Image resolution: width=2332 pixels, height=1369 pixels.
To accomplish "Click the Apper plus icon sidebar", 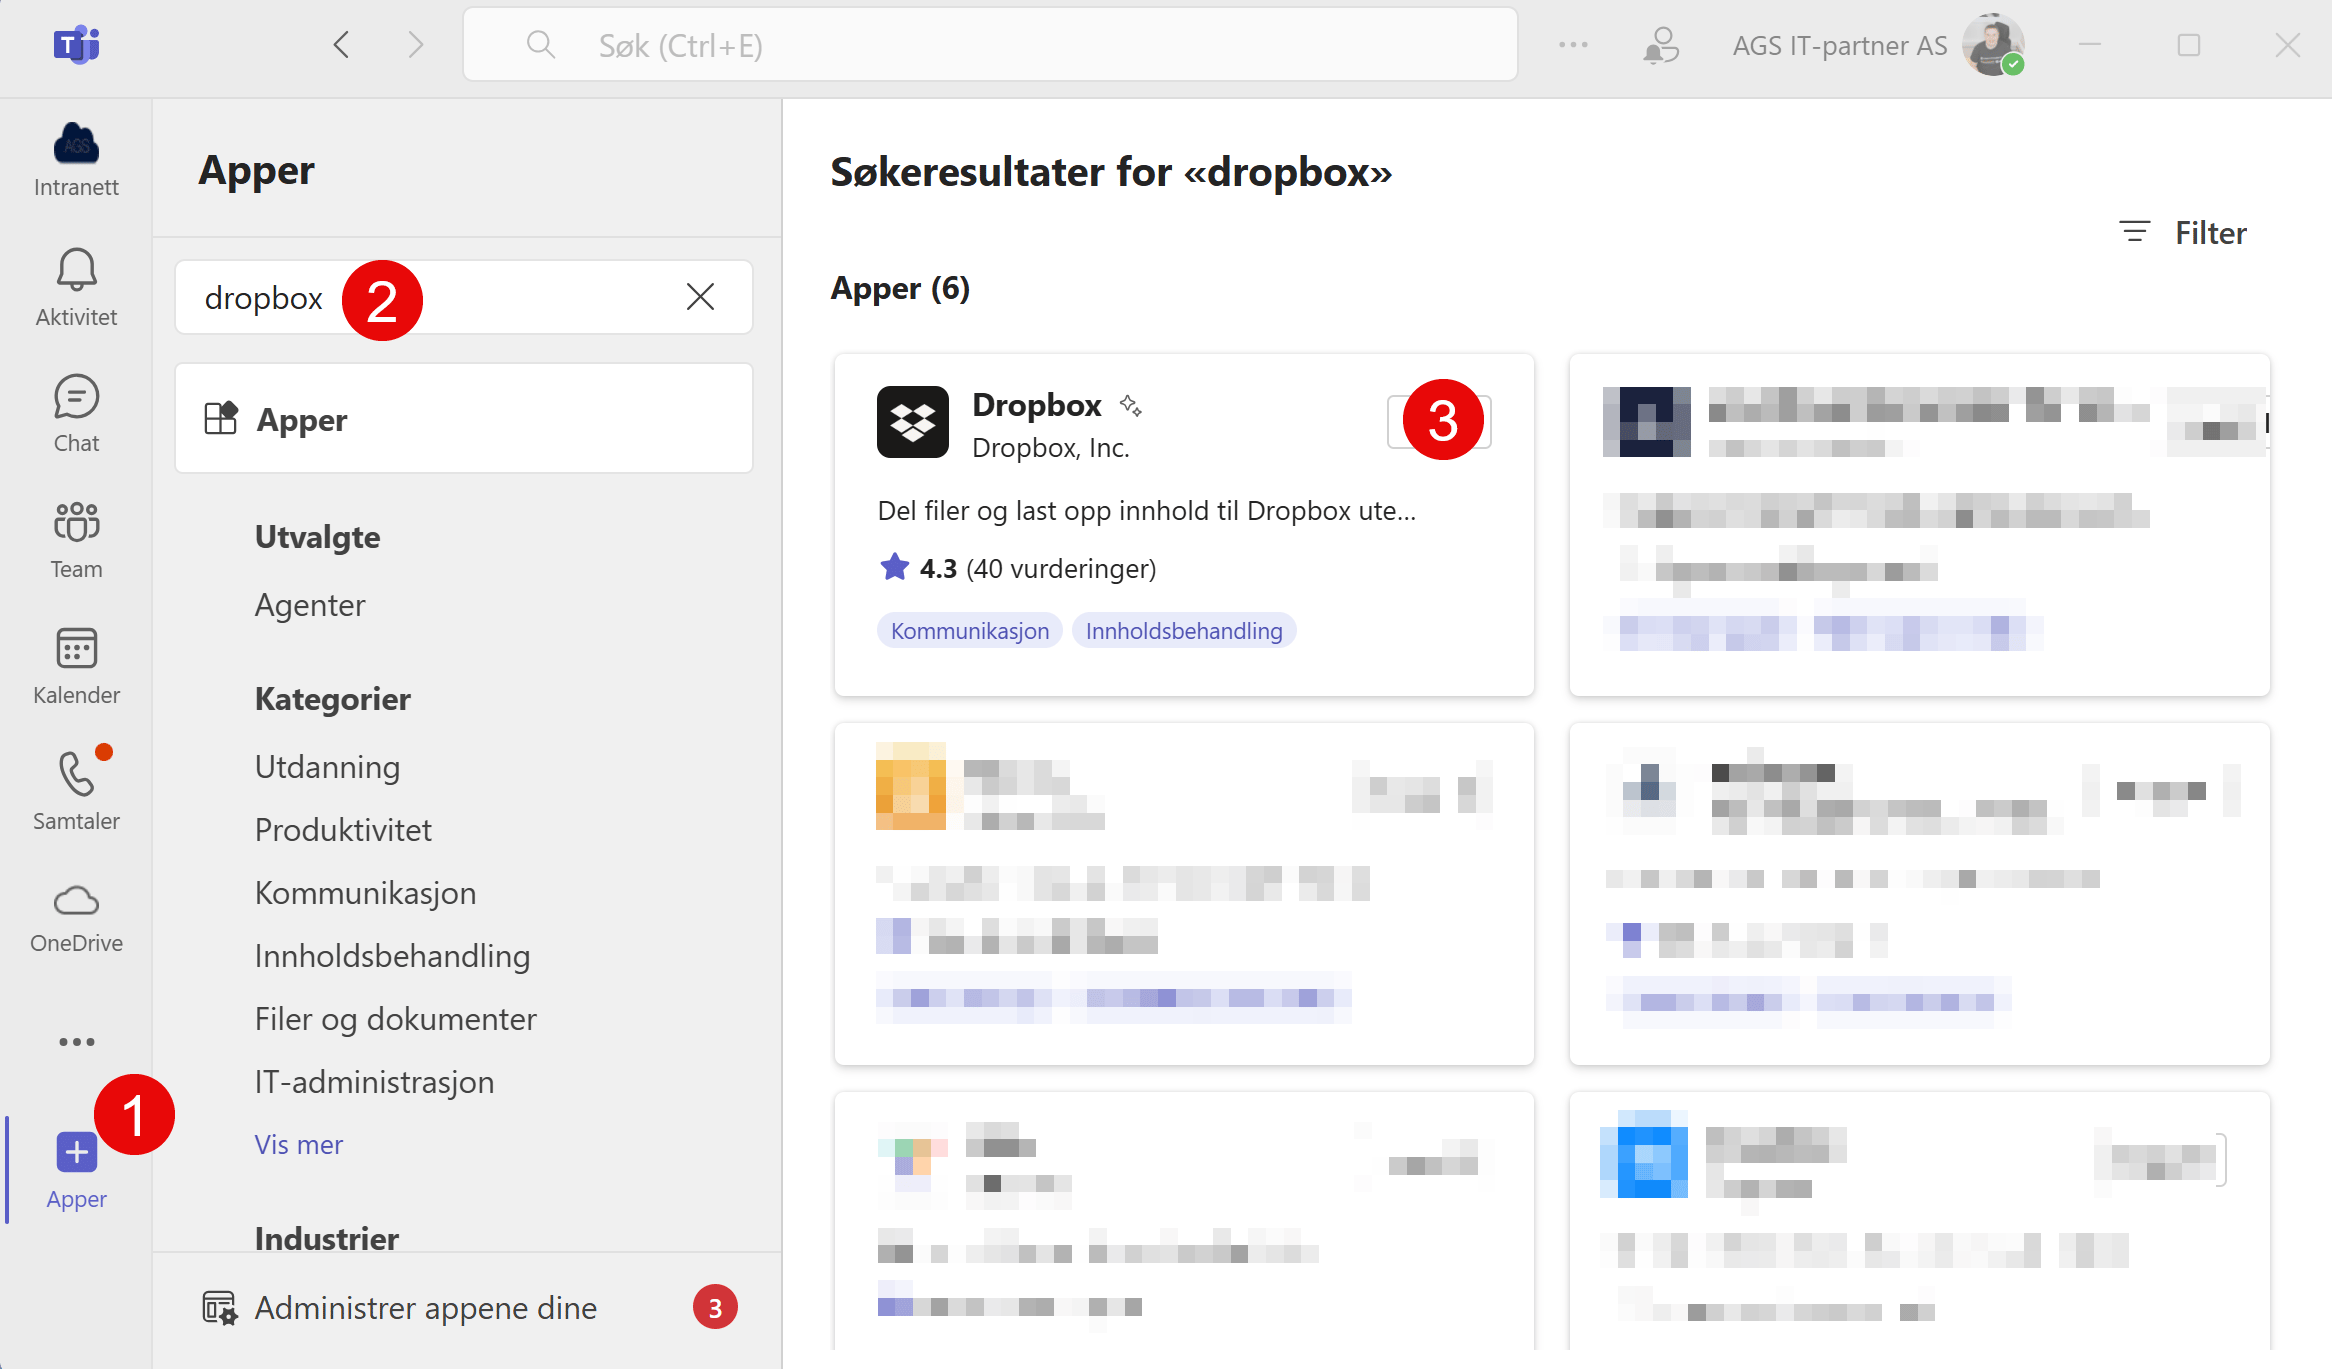I will click(75, 1159).
